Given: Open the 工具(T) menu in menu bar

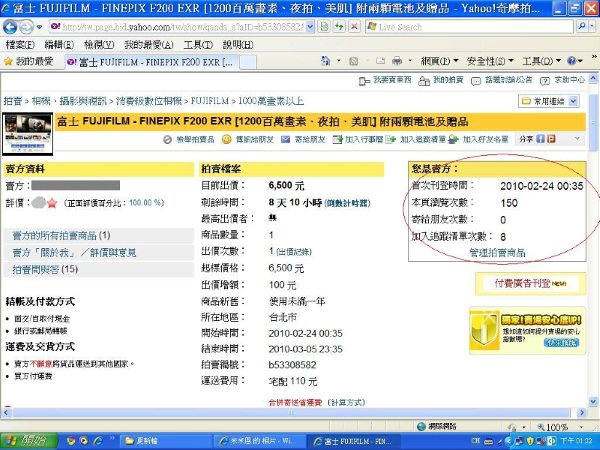Looking at the screenshot, I should (x=198, y=45).
